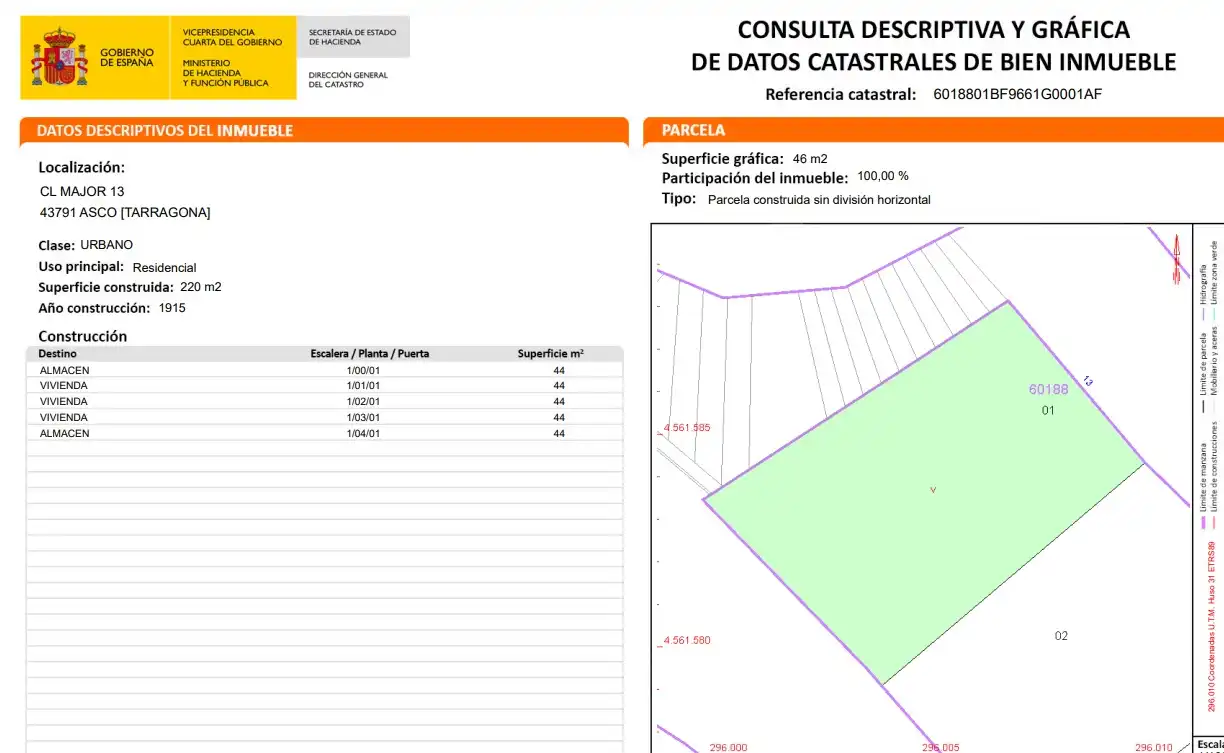Select construction year '1915'
Viewport: 1224px width, 753px height.
[172, 308]
